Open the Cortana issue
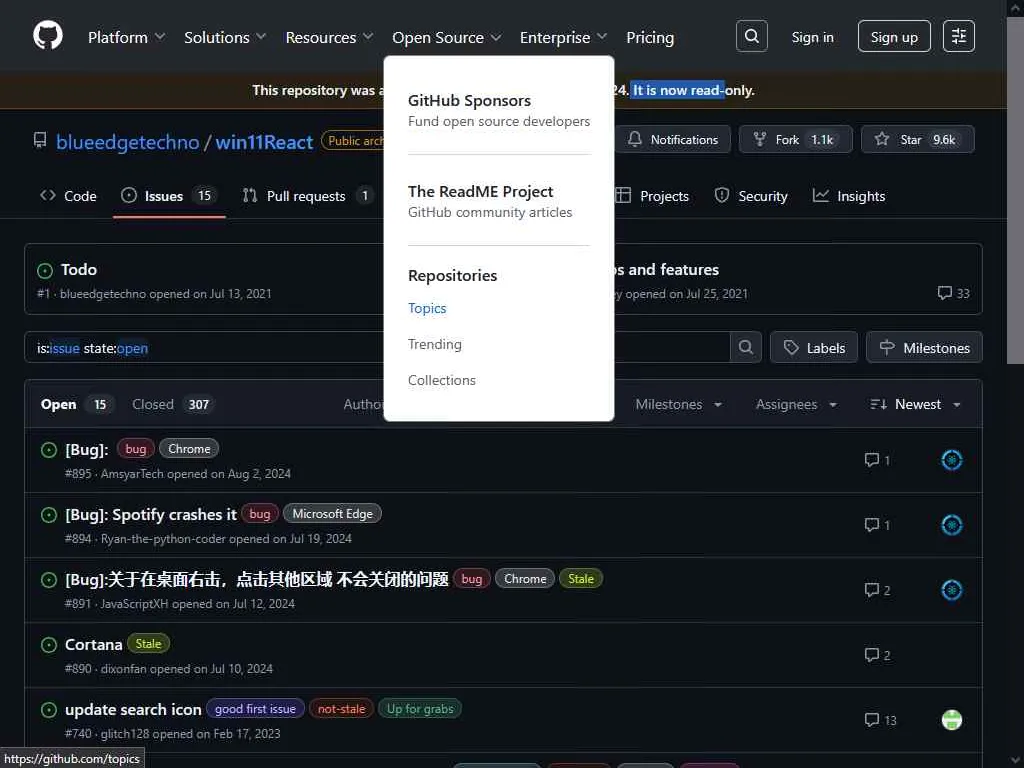1024x768 pixels. 93,645
